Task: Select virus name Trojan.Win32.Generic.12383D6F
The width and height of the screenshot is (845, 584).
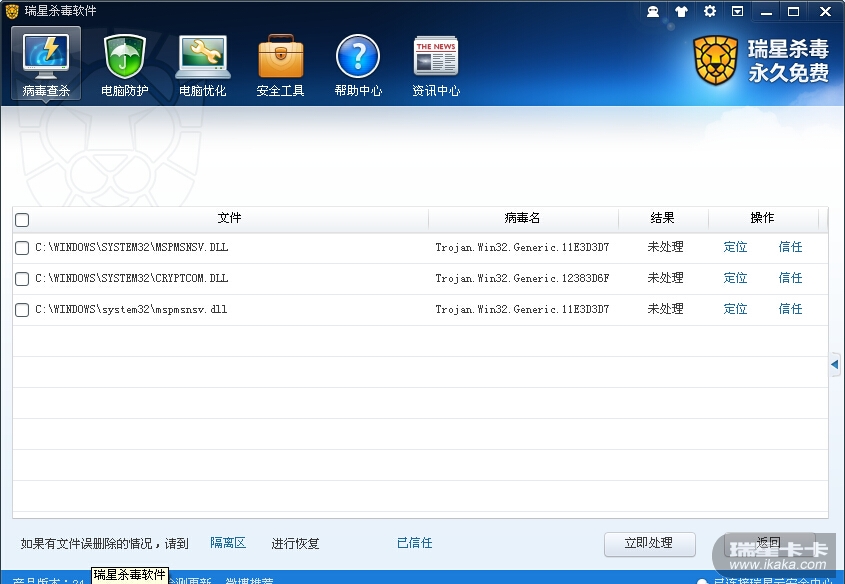Action: pos(522,278)
